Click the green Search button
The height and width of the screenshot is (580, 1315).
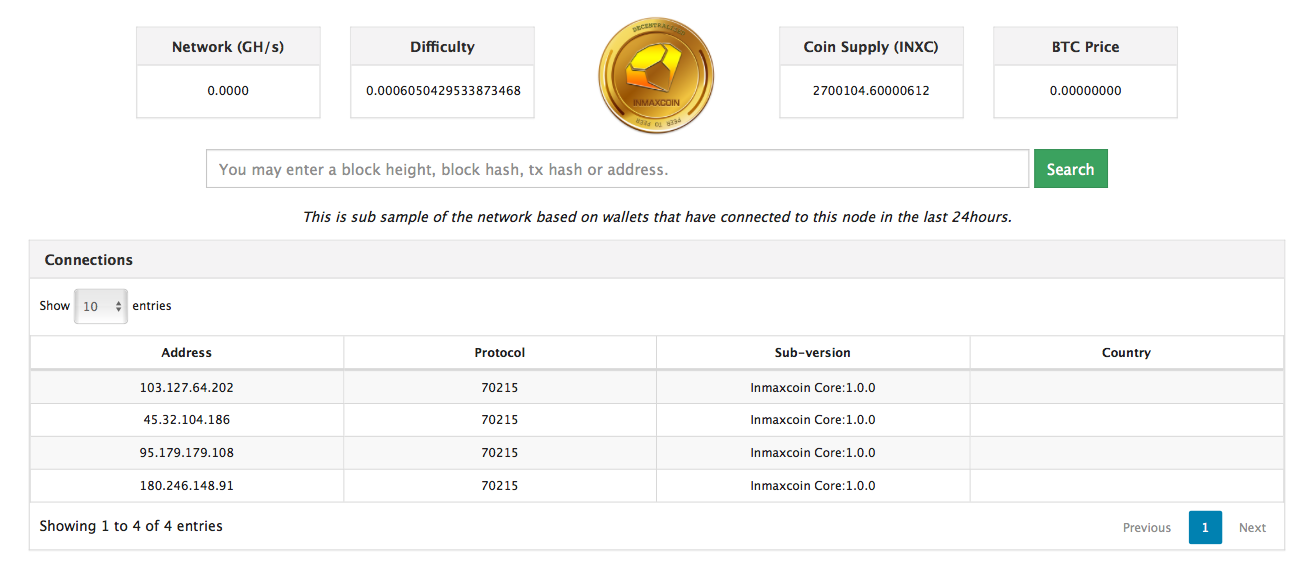(x=1070, y=169)
